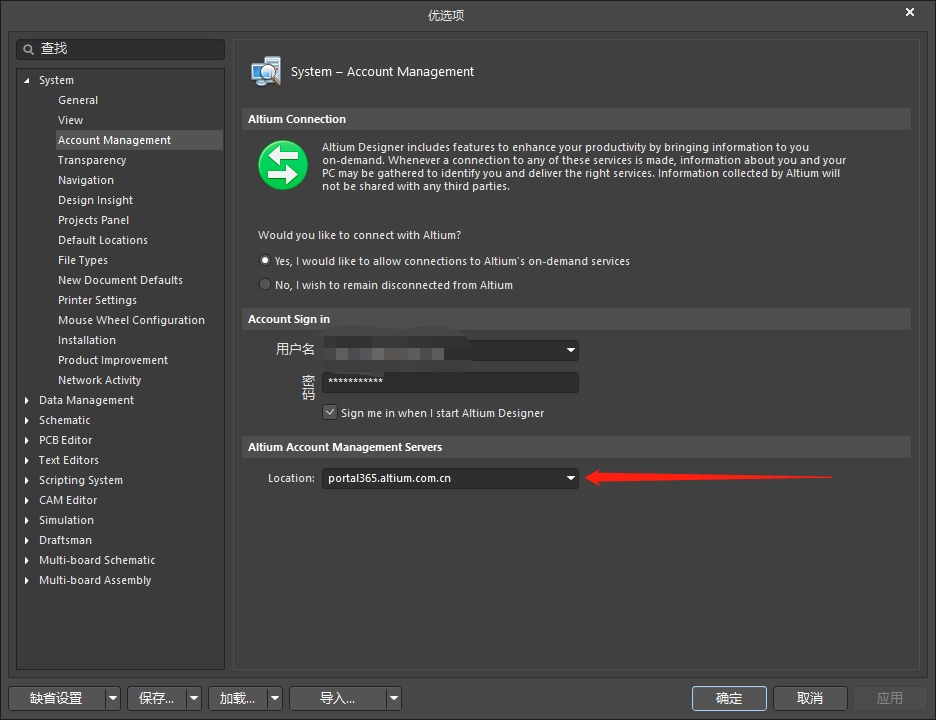
Task: Expand the Simulation node
Action: [27, 521]
